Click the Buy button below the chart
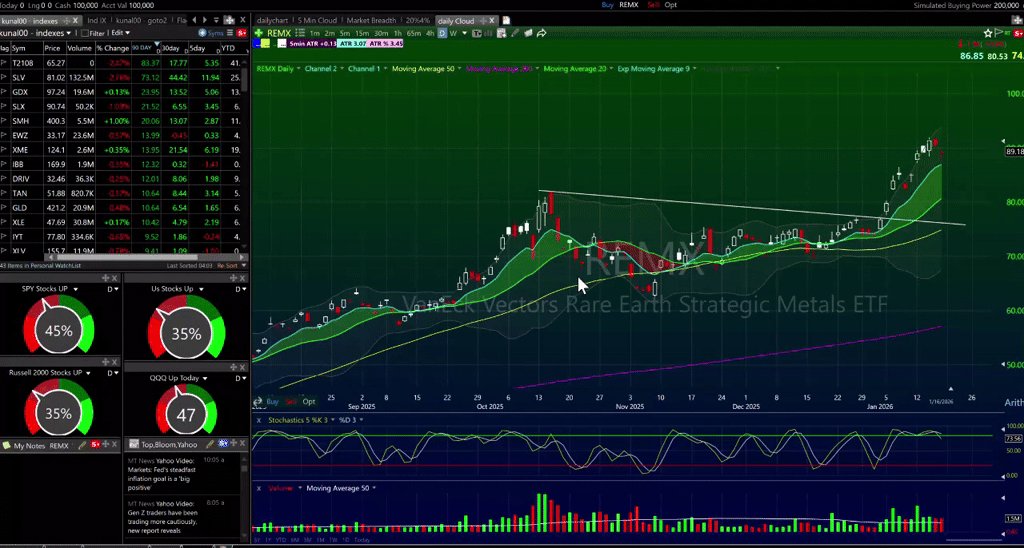Screen dimensions: 1024x548 click(272, 402)
